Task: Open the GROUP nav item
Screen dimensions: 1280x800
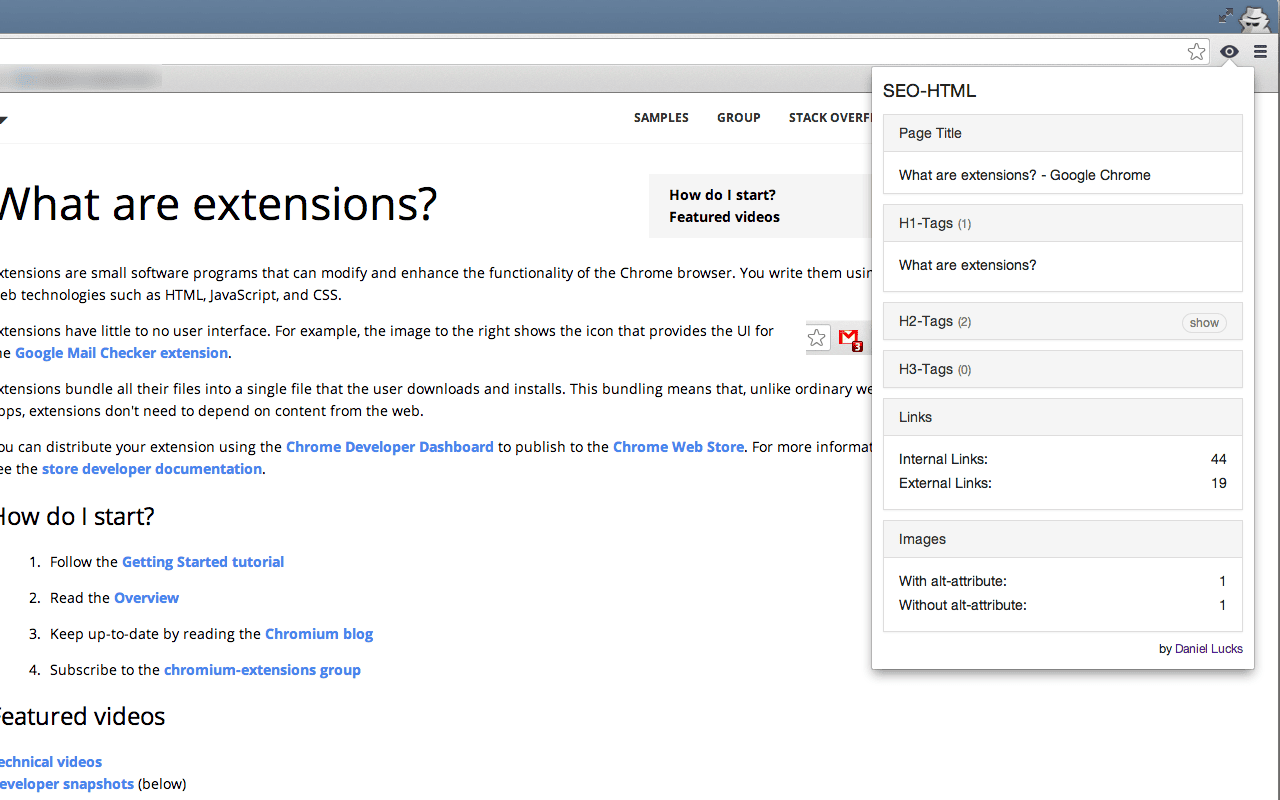Action: (x=738, y=118)
